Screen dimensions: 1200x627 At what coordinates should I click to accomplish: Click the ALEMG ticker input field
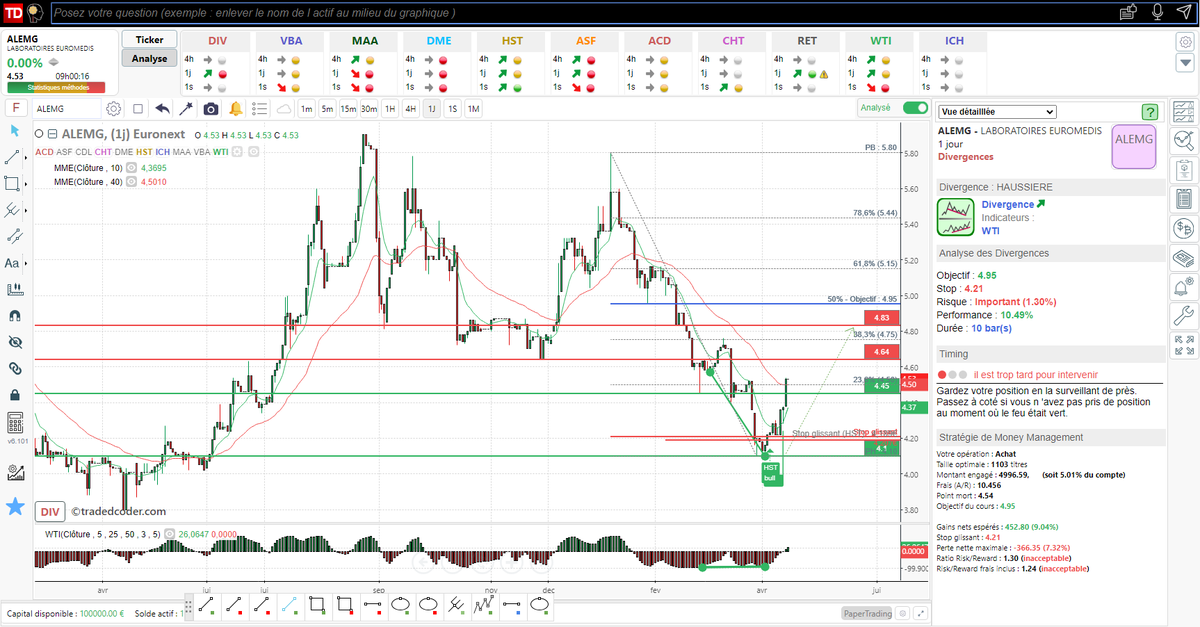click(x=68, y=109)
